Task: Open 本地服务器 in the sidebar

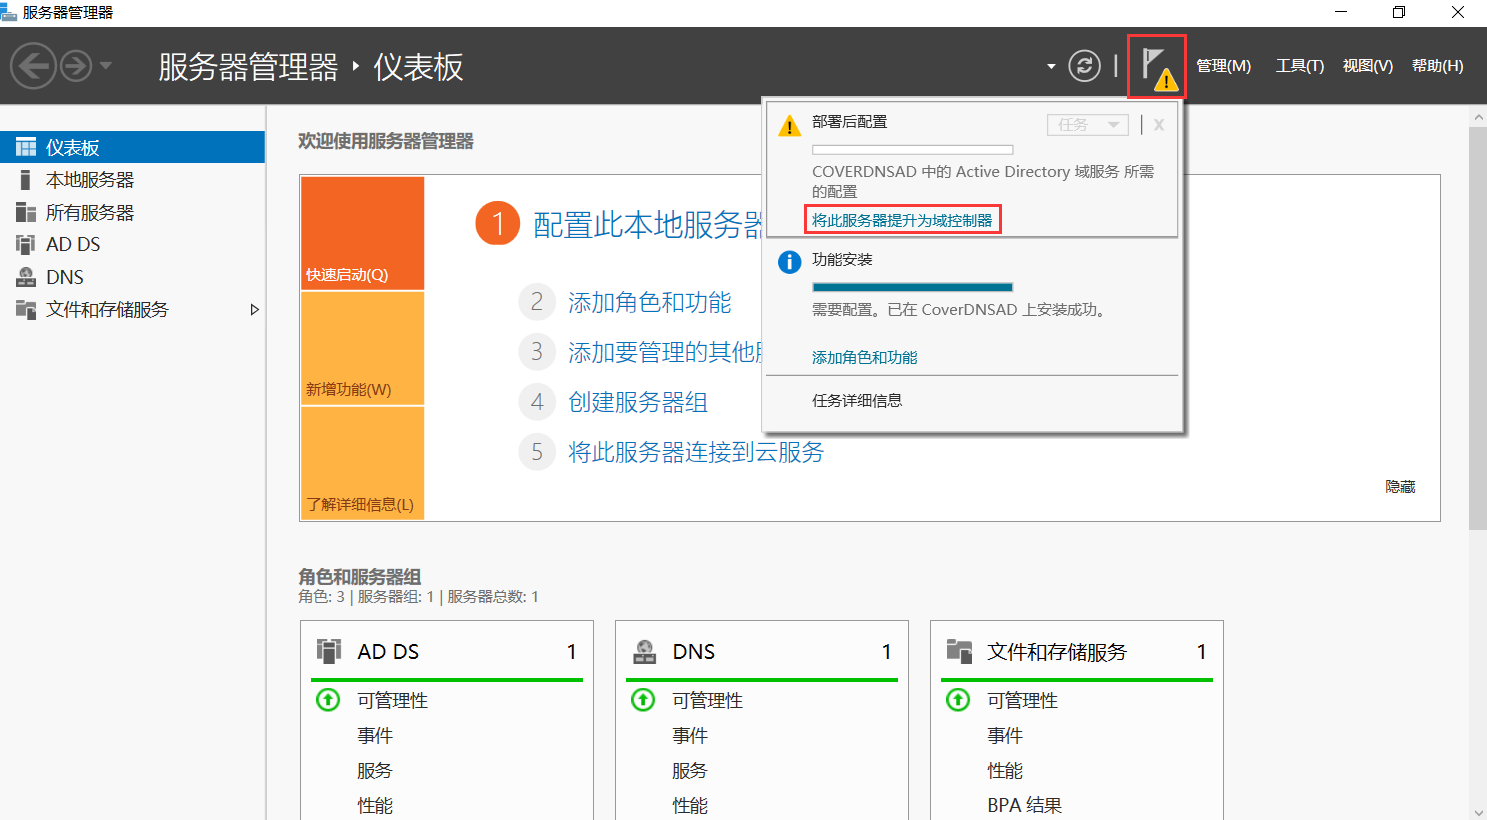Action: click(x=90, y=180)
